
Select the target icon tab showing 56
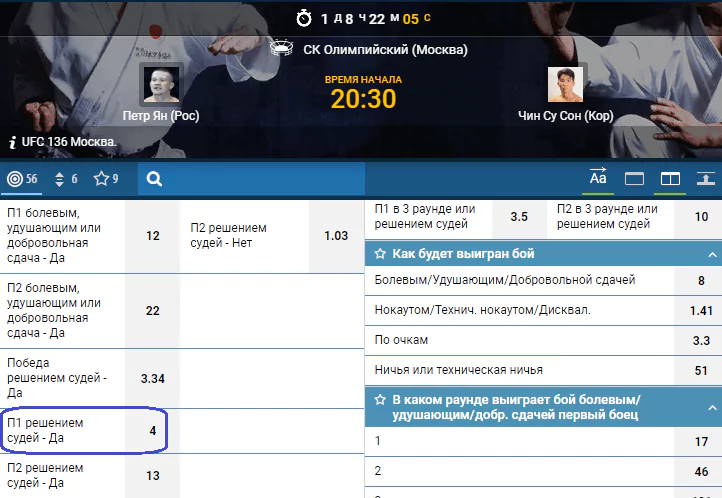(22, 179)
